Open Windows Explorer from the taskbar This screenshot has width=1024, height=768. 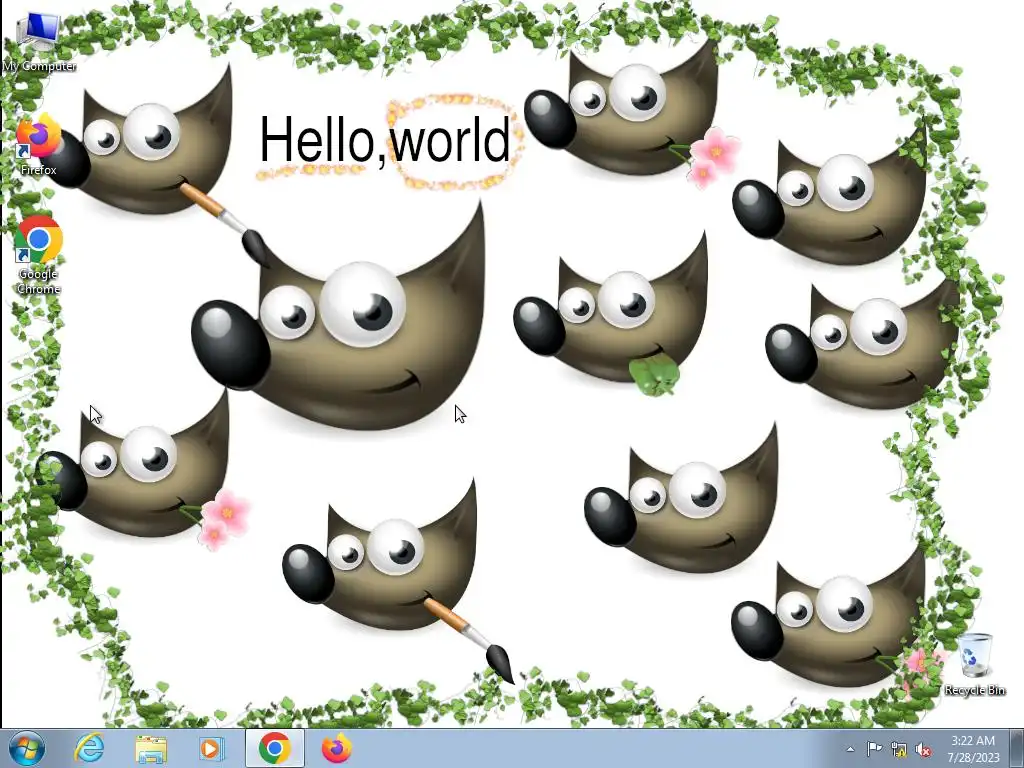click(151, 748)
